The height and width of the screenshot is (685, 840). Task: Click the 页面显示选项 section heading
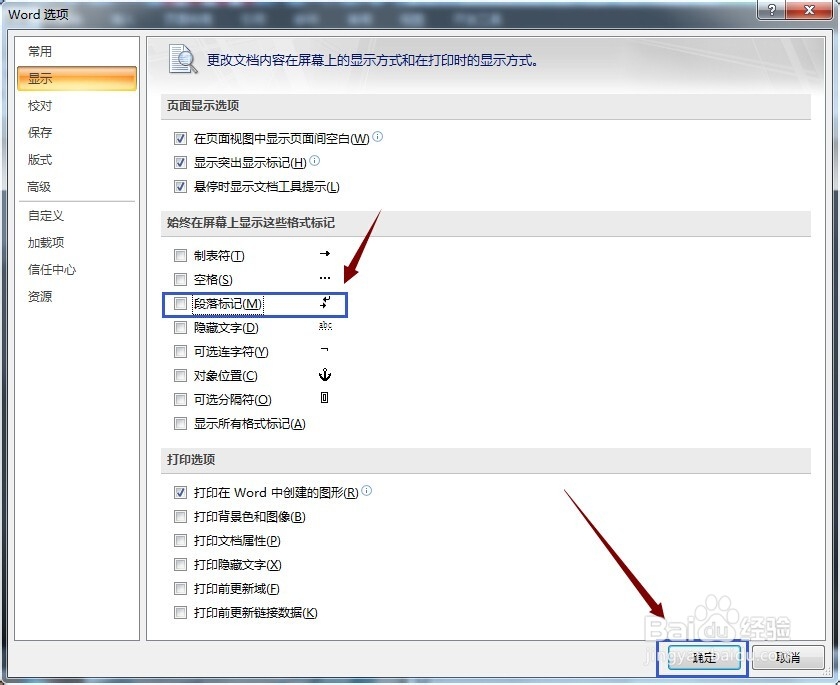tap(203, 106)
